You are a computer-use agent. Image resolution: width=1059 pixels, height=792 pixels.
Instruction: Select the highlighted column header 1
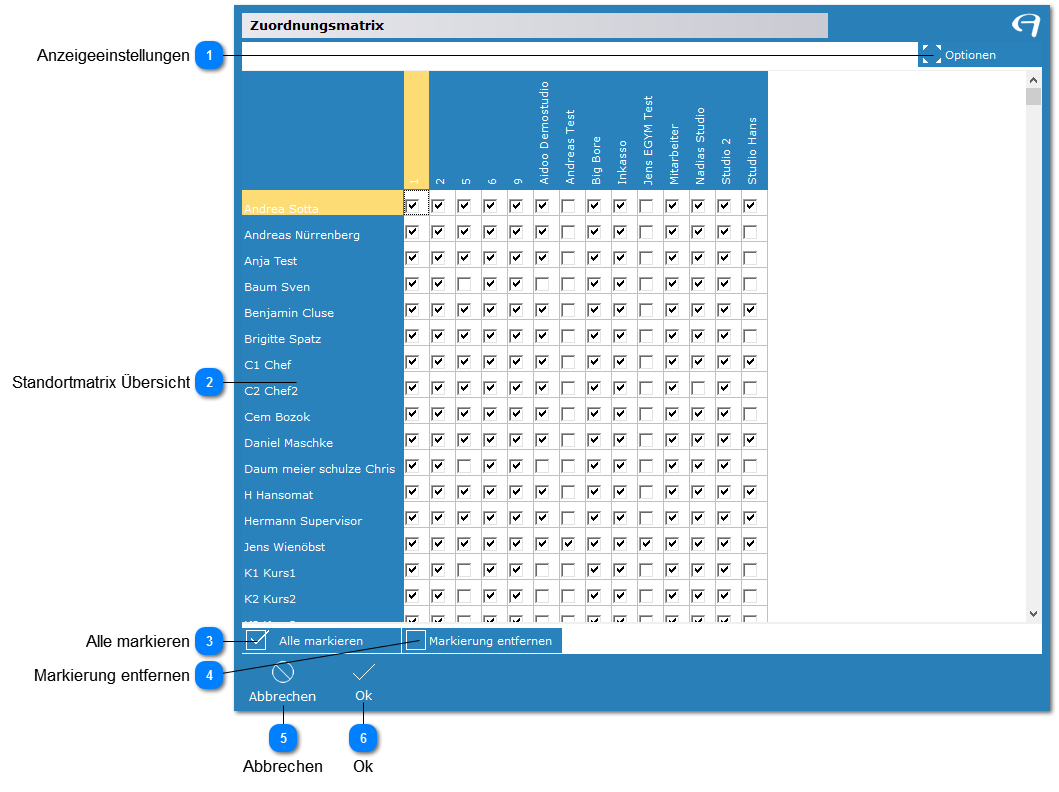point(416,130)
